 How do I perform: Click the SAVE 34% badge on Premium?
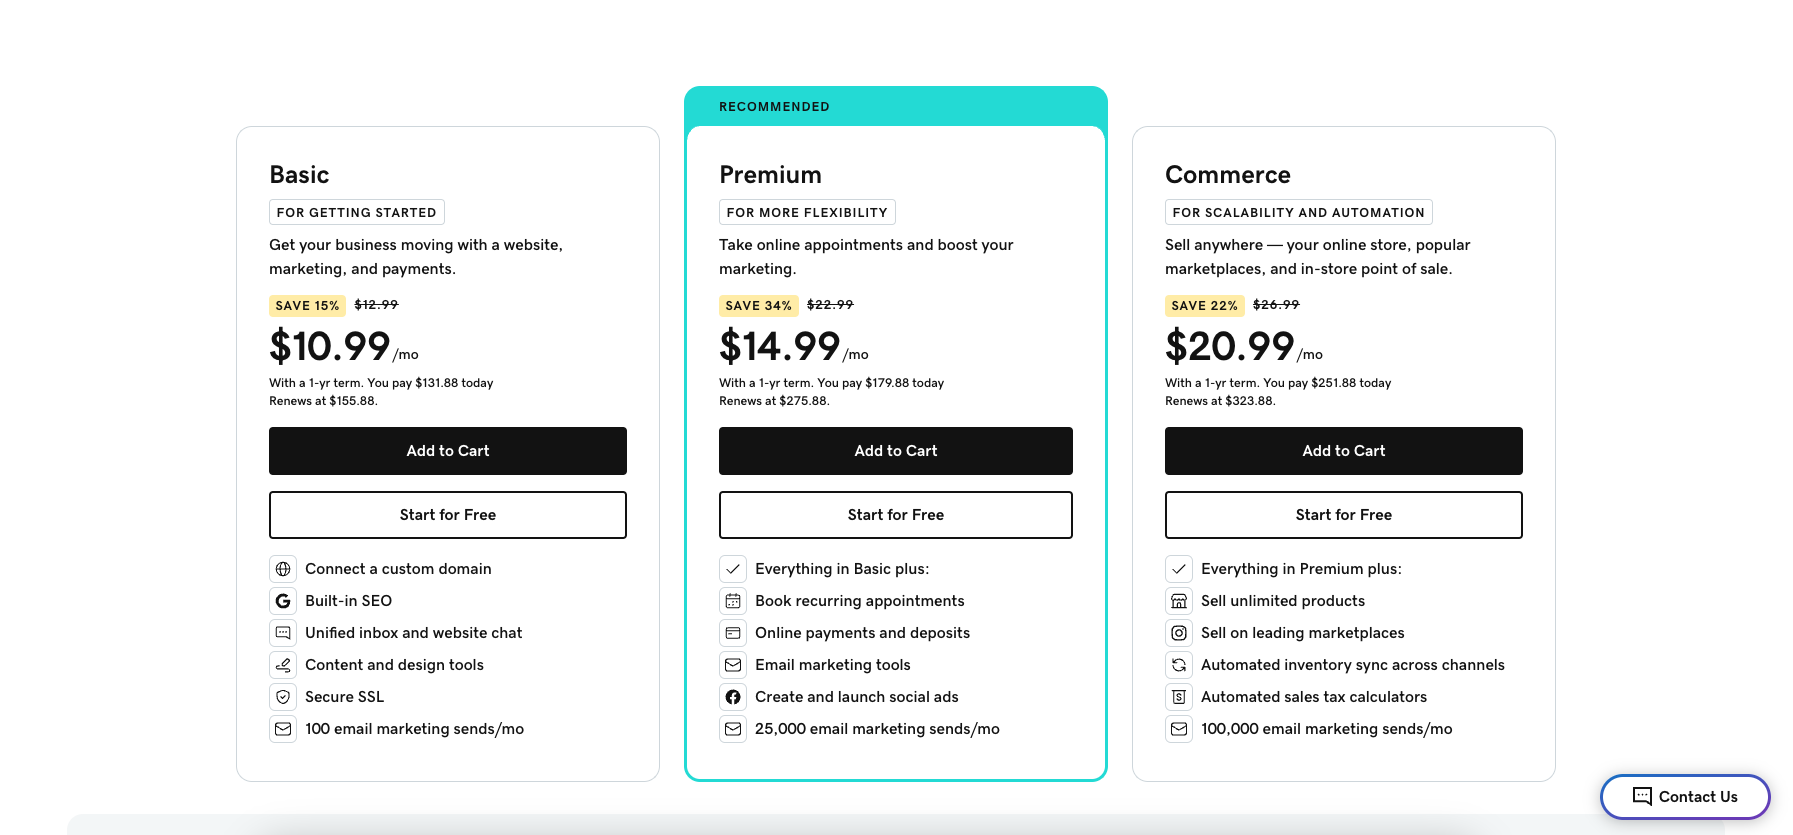759,305
